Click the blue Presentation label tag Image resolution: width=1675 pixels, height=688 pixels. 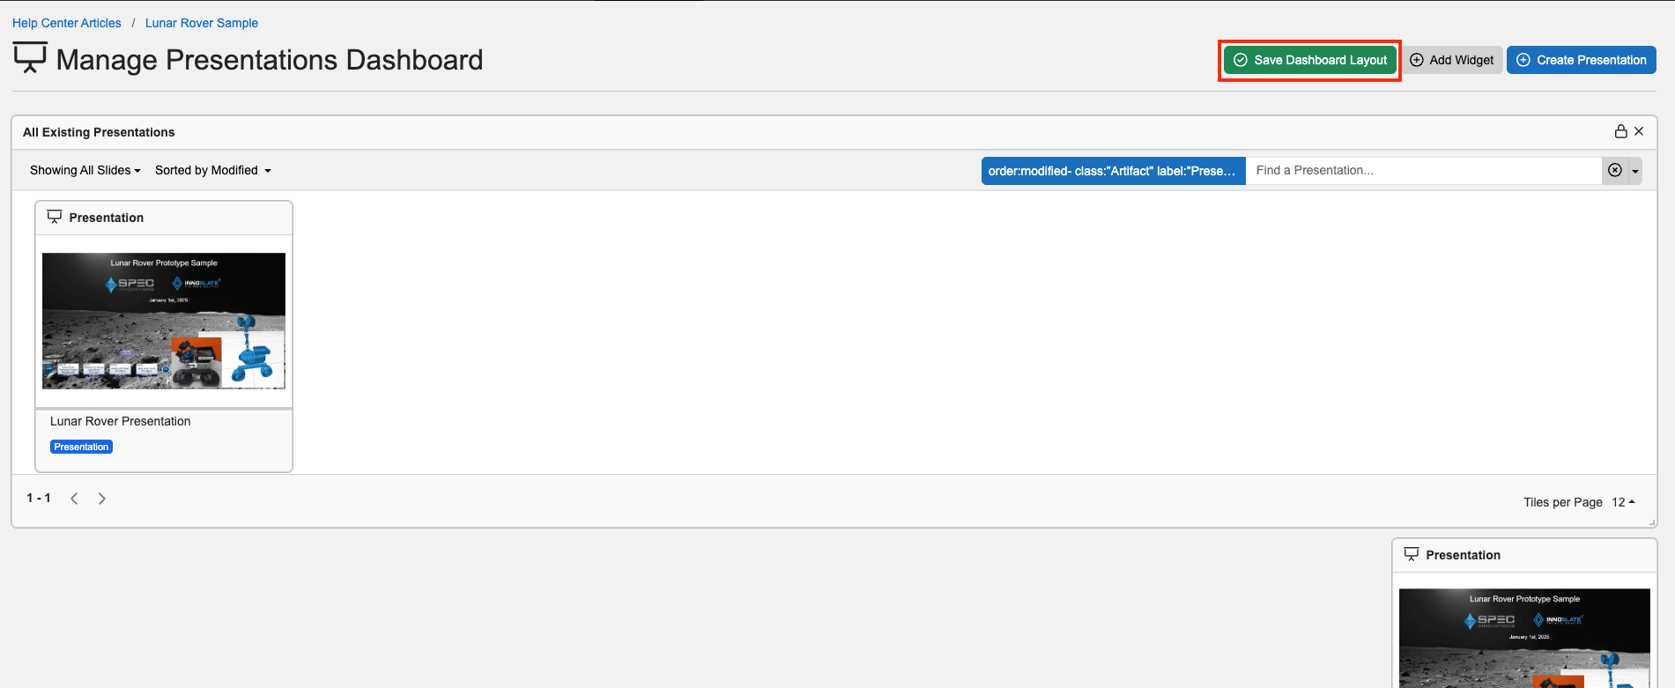point(81,447)
